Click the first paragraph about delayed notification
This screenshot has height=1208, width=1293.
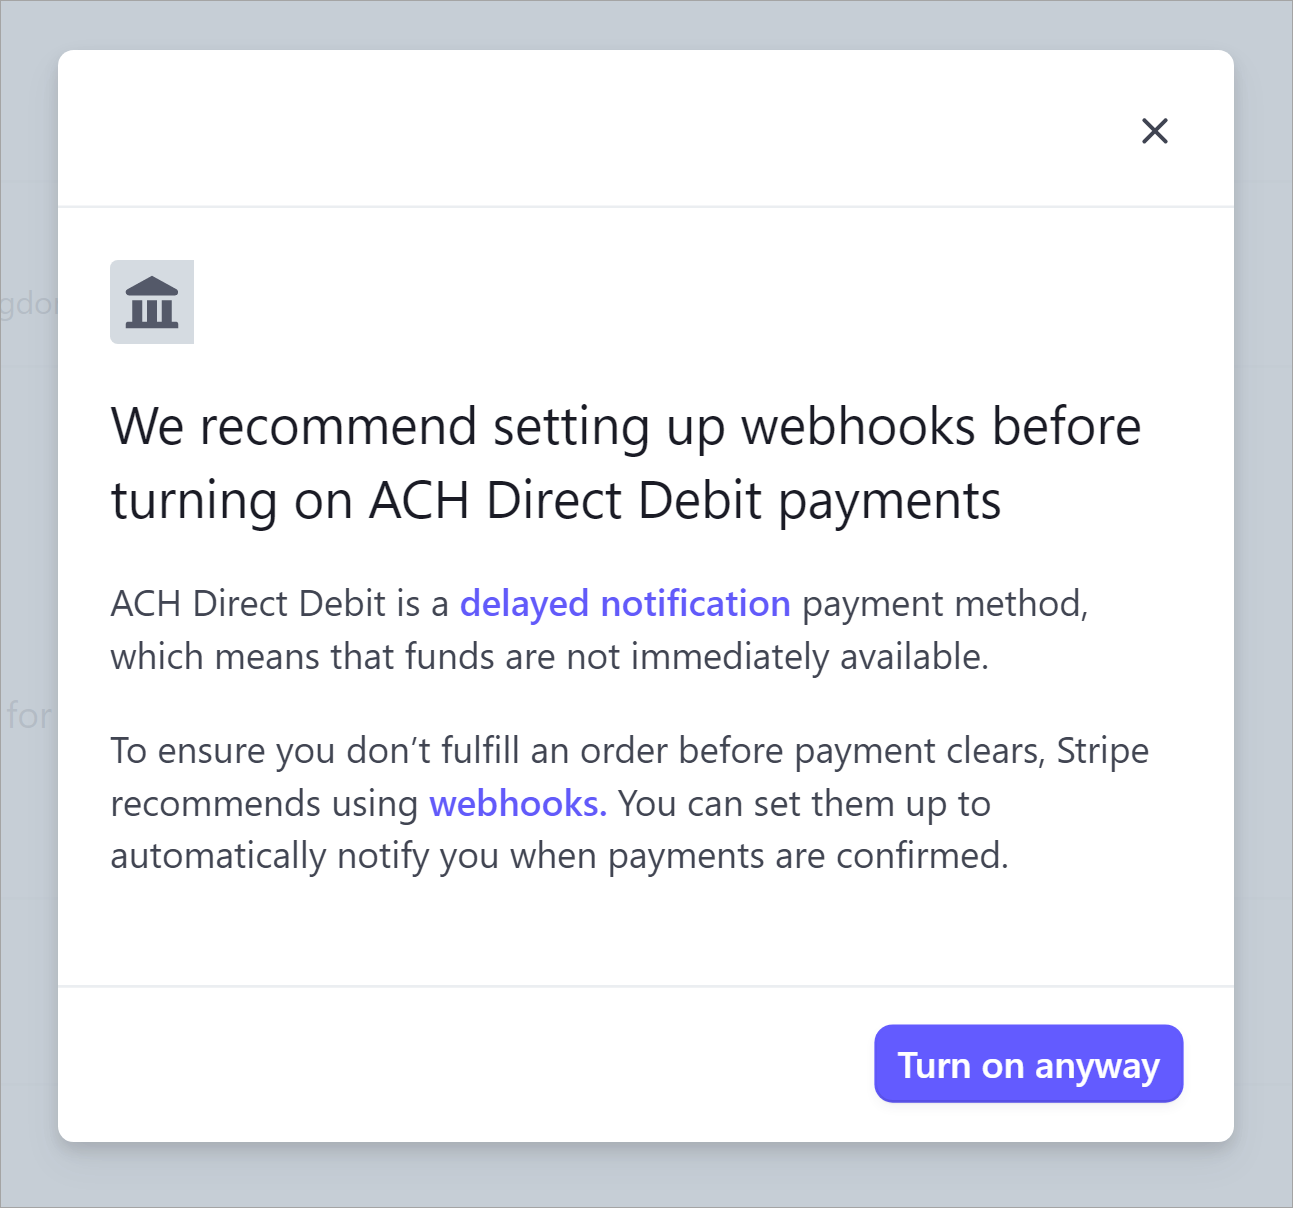click(598, 630)
